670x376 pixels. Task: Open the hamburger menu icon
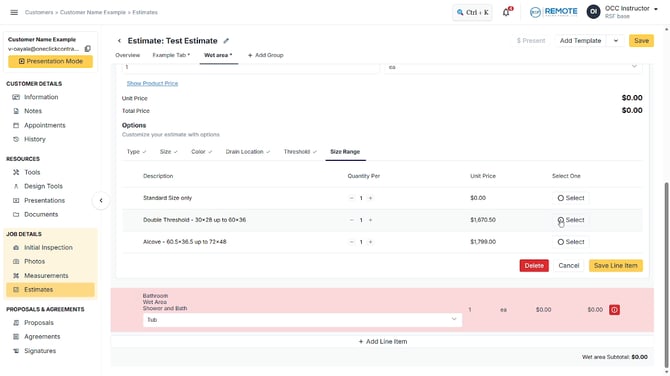tap(14, 12)
